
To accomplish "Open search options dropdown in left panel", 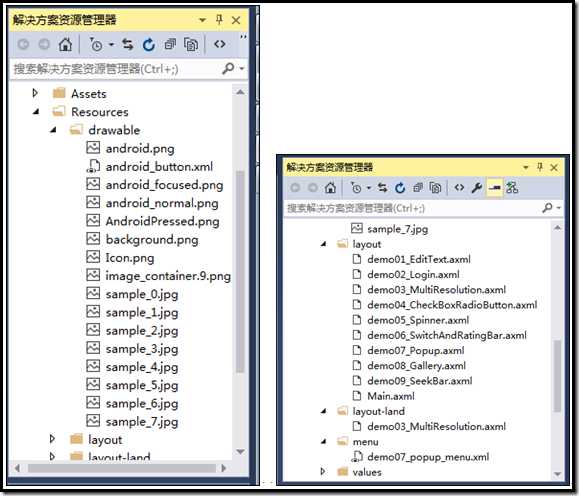I will pos(242,68).
